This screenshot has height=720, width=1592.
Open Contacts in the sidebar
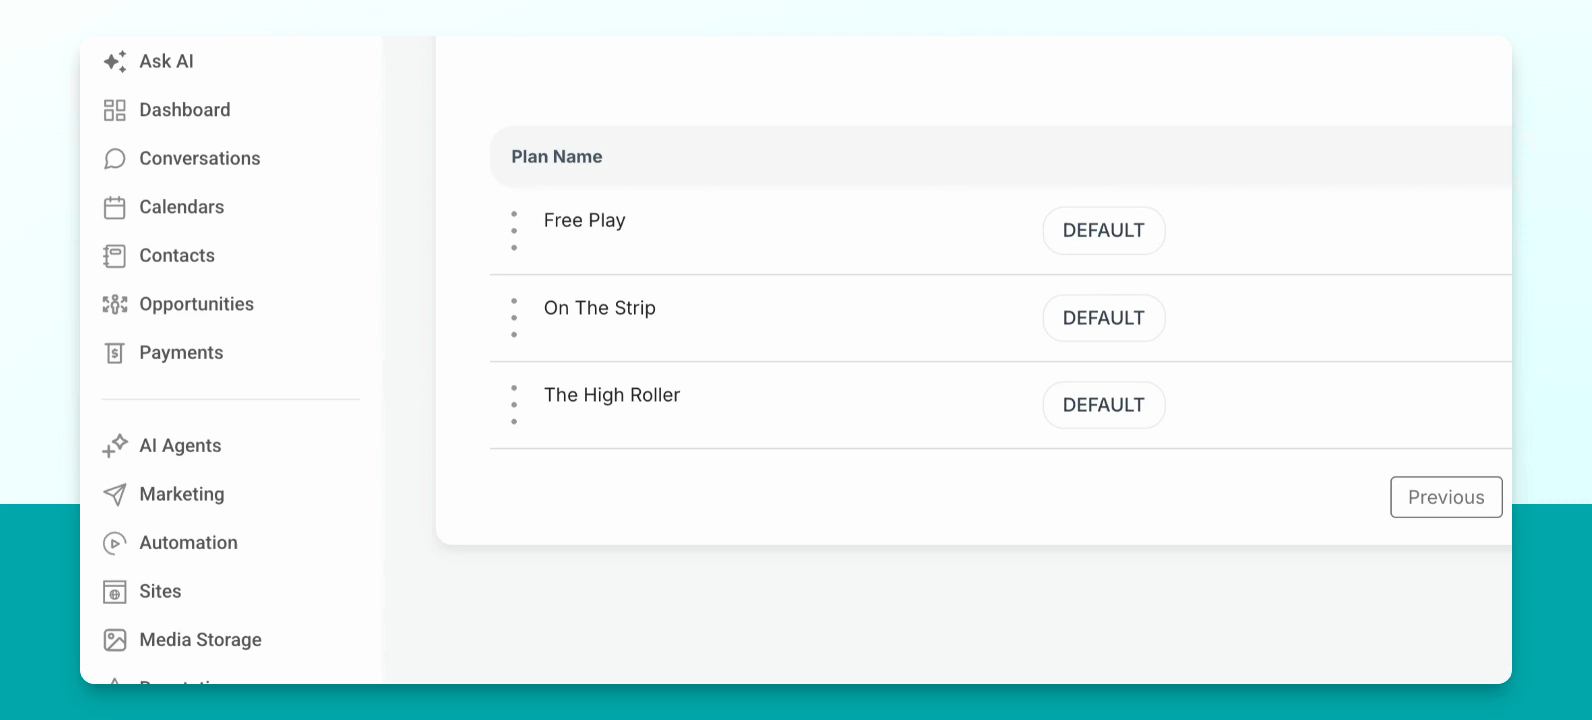point(177,256)
